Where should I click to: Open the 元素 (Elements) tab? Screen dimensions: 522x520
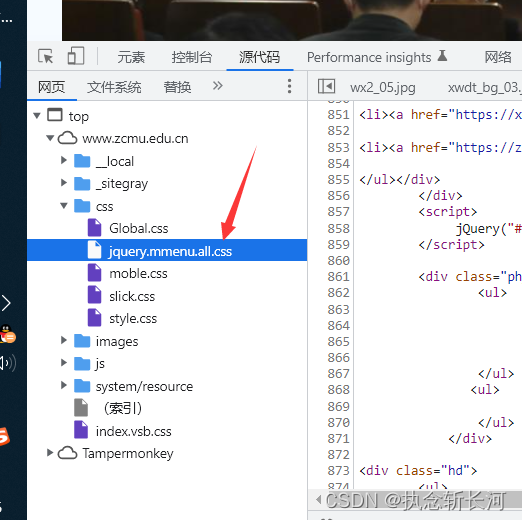tap(131, 57)
